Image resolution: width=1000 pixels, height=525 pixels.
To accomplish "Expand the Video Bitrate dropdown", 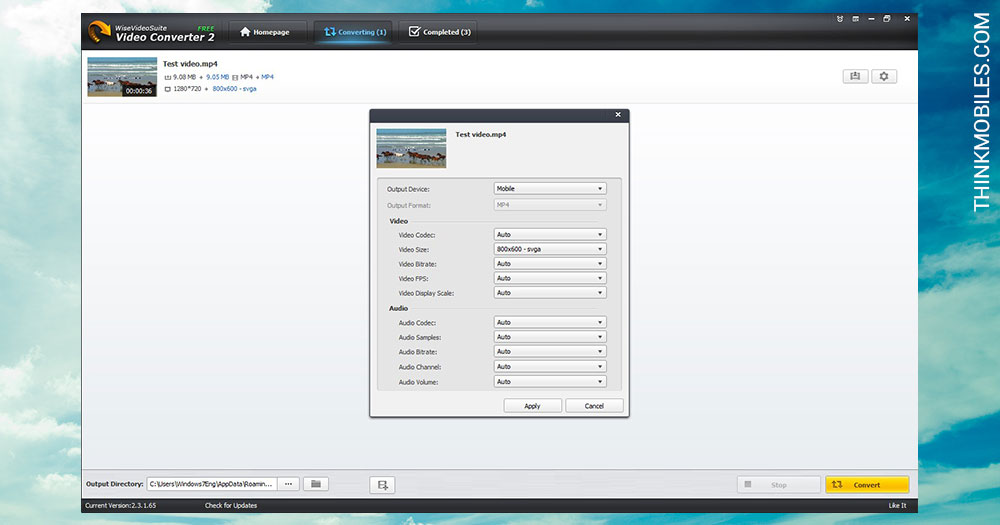I will [x=550, y=264].
